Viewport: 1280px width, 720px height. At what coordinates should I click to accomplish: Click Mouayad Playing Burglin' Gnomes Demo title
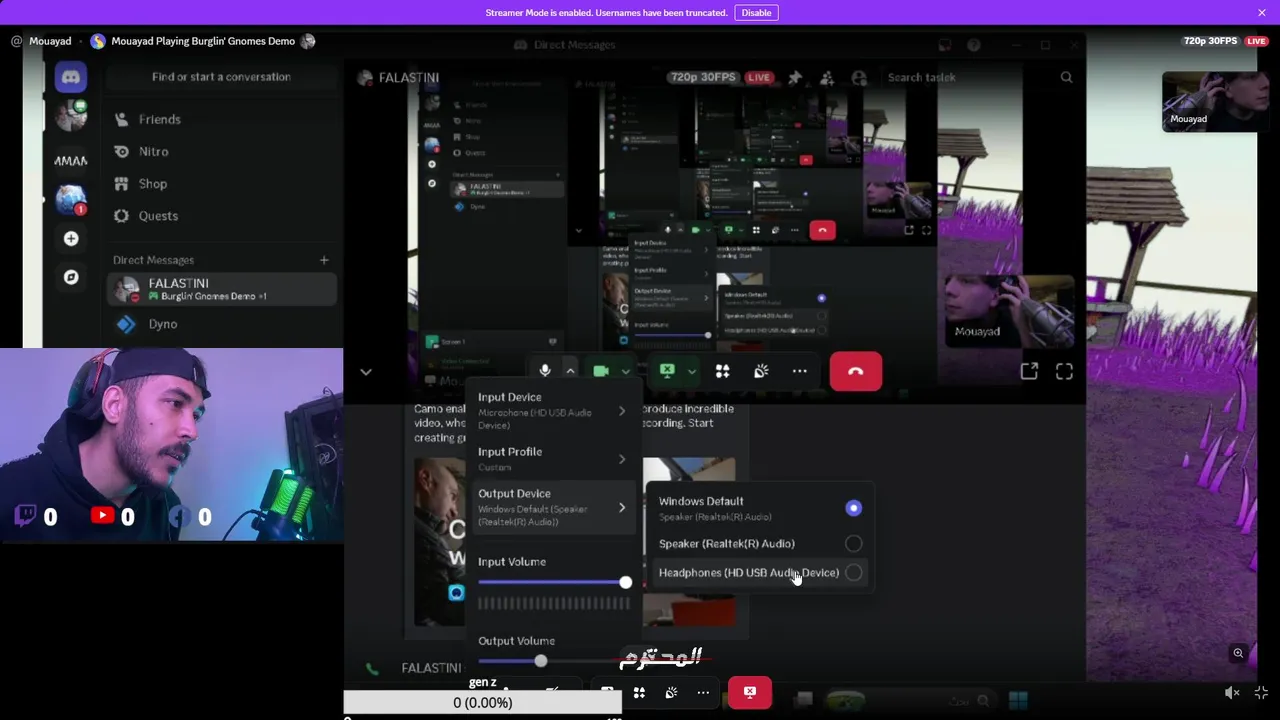(x=203, y=41)
